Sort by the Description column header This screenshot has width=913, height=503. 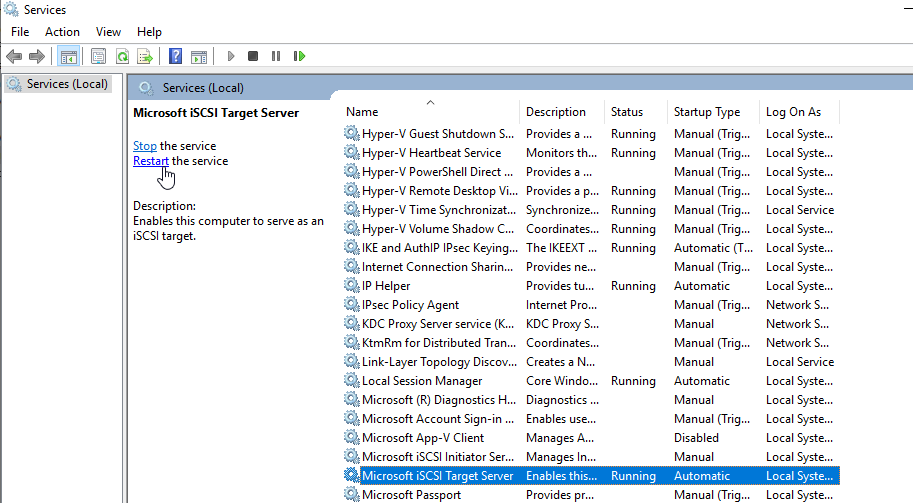click(562, 112)
